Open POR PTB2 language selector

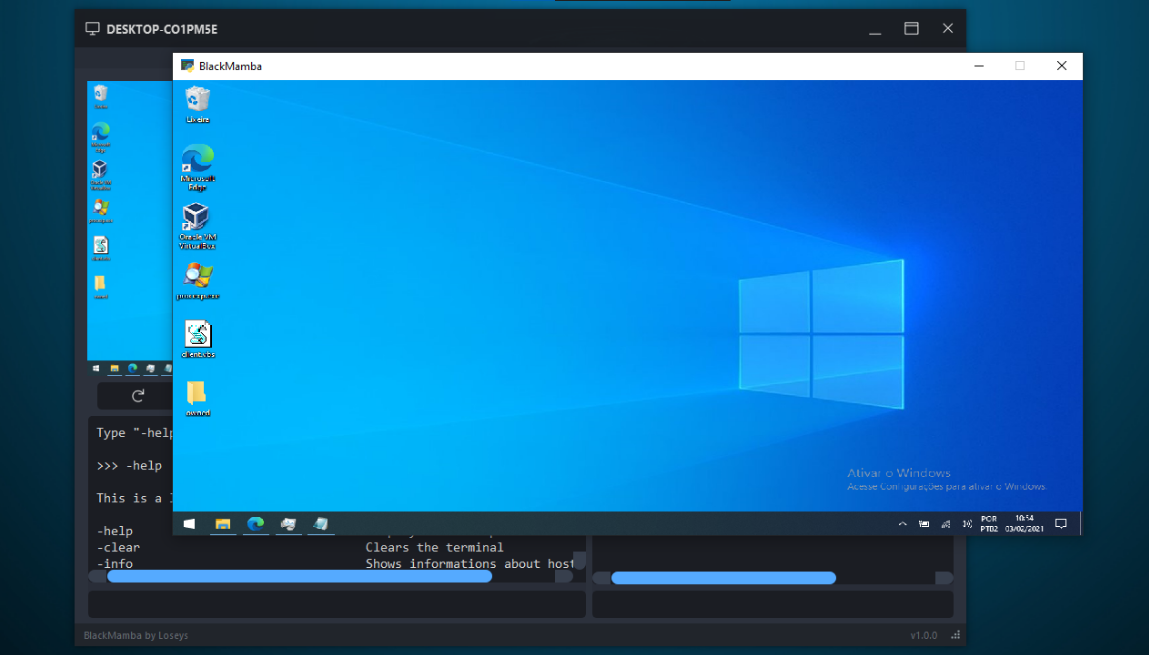pyautogui.click(x=989, y=524)
